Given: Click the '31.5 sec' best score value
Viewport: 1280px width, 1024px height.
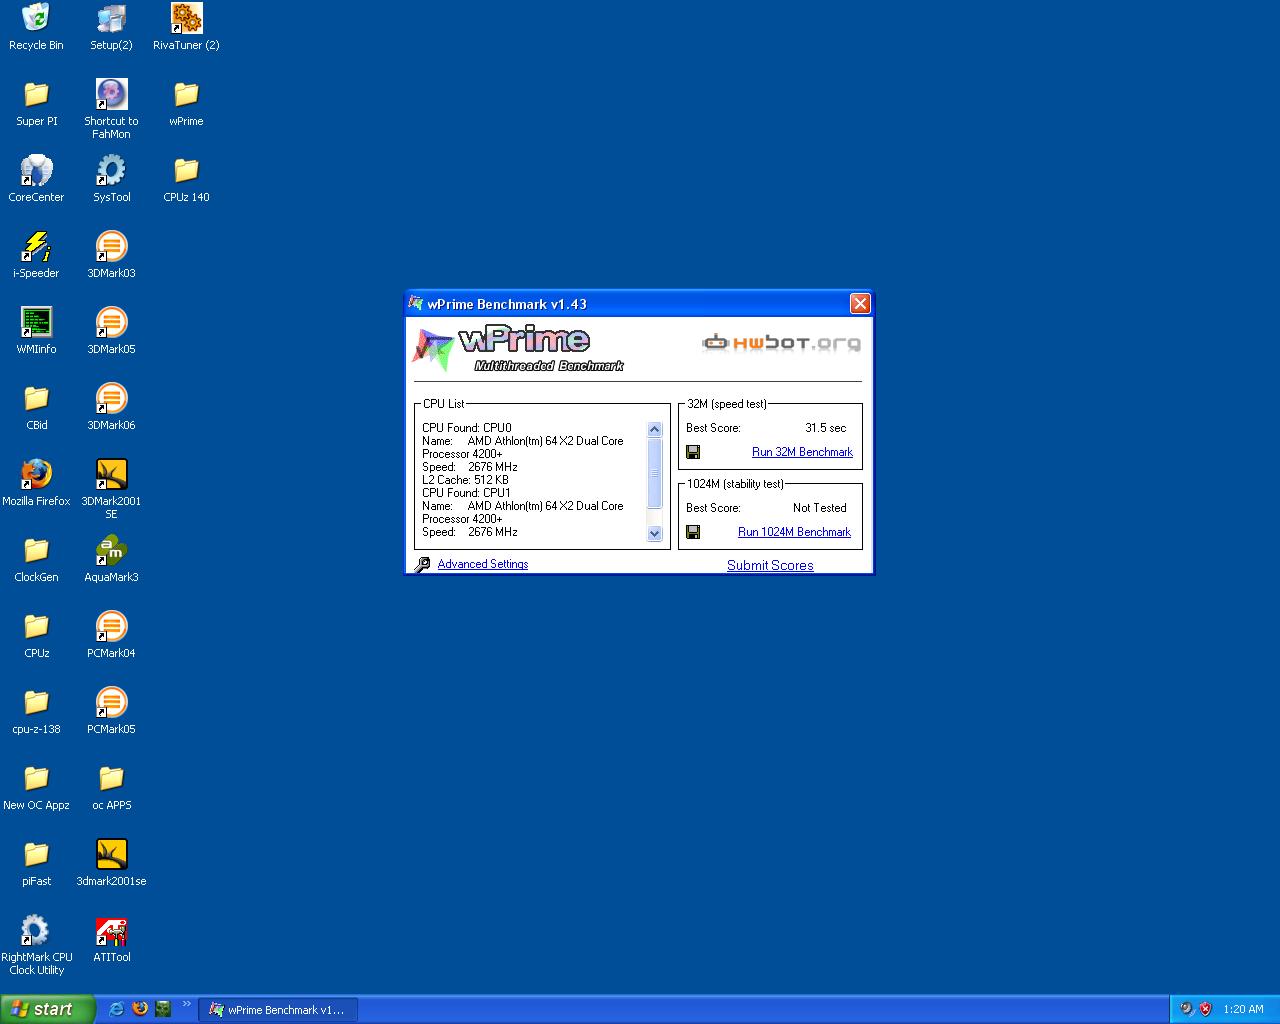Looking at the screenshot, I should tap(825, 428).
